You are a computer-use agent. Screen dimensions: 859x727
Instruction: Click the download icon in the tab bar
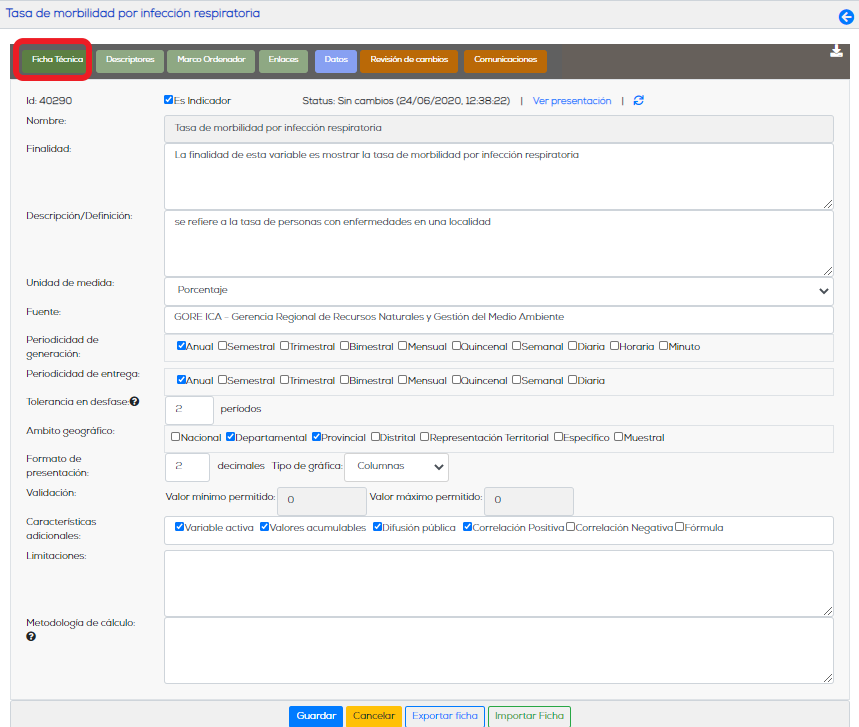click(x=836, y=51)
